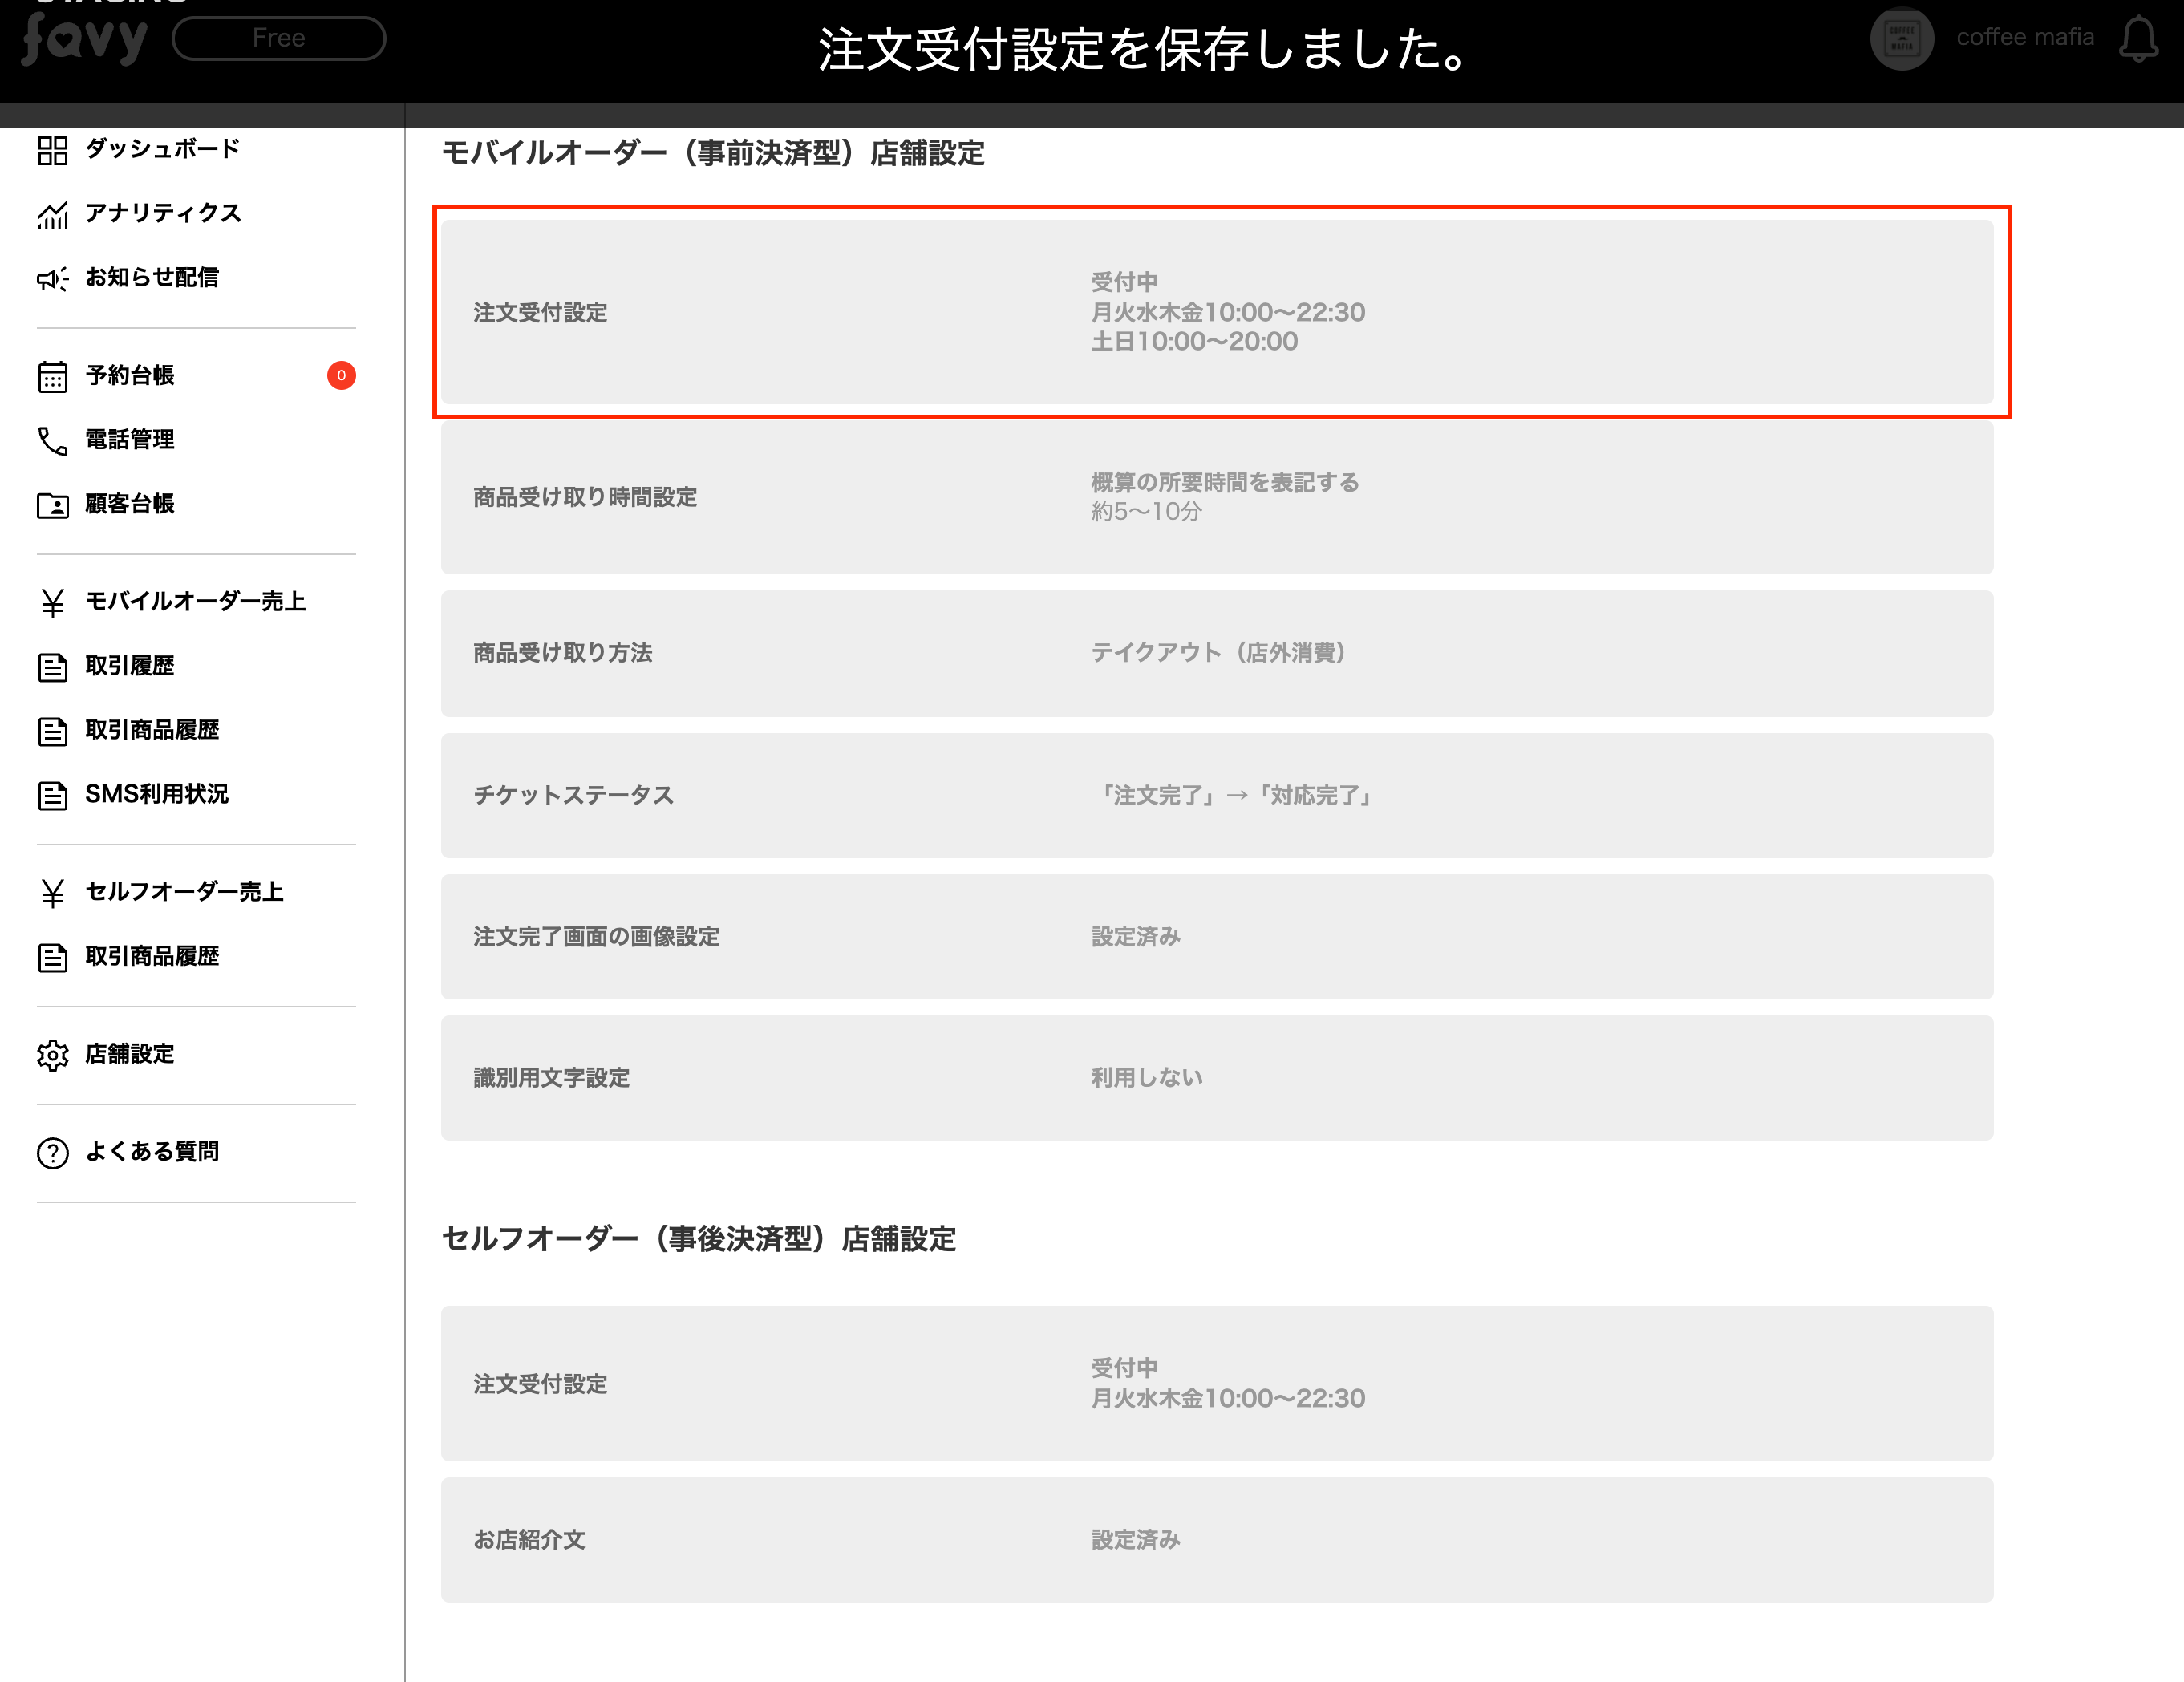Open チケットステータス setting row
Screen dimensions: 2184x1682
tap(1216, 795)
